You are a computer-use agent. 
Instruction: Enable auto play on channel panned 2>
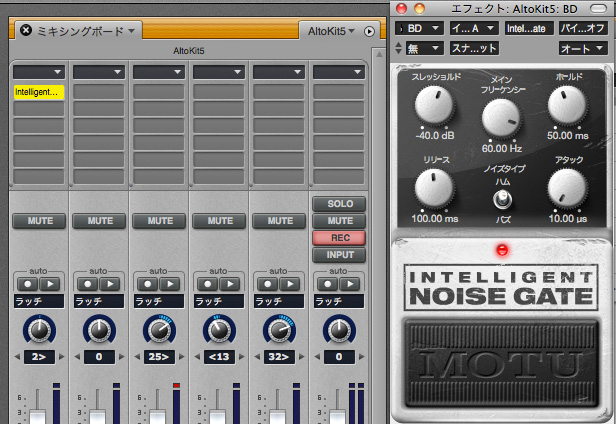[x=50, y=284]
